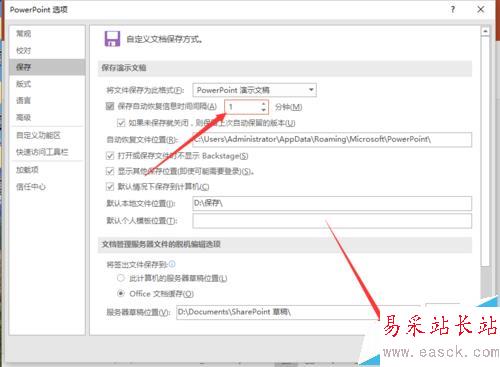Click the info icon beside 将签出文件保存到
Viewport: 500px width, 367px height.
pos(172,264)
